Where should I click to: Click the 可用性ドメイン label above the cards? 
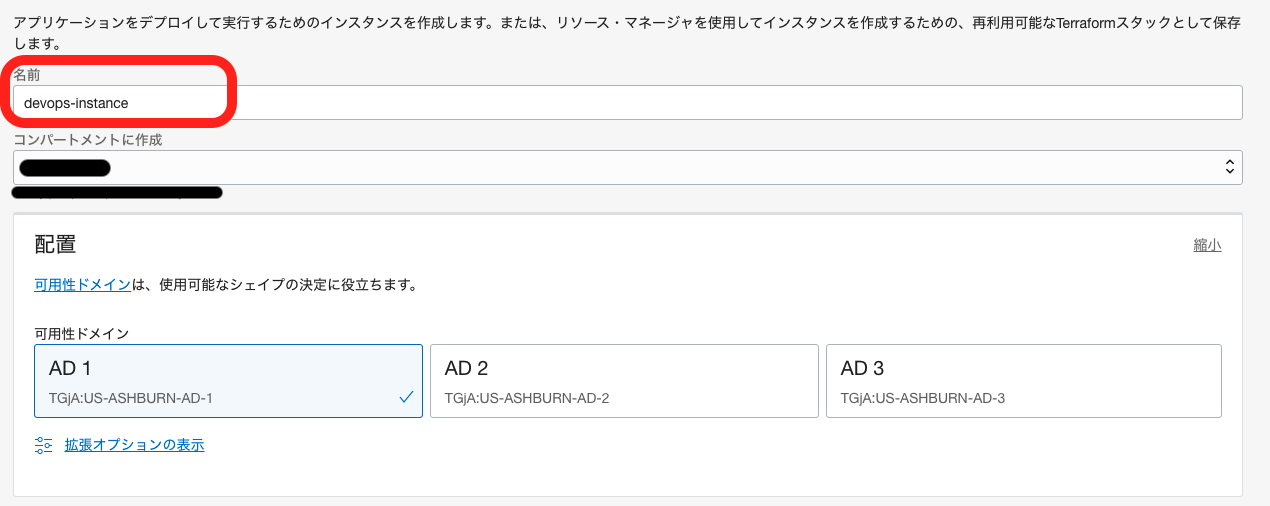(x=82, y=333)
